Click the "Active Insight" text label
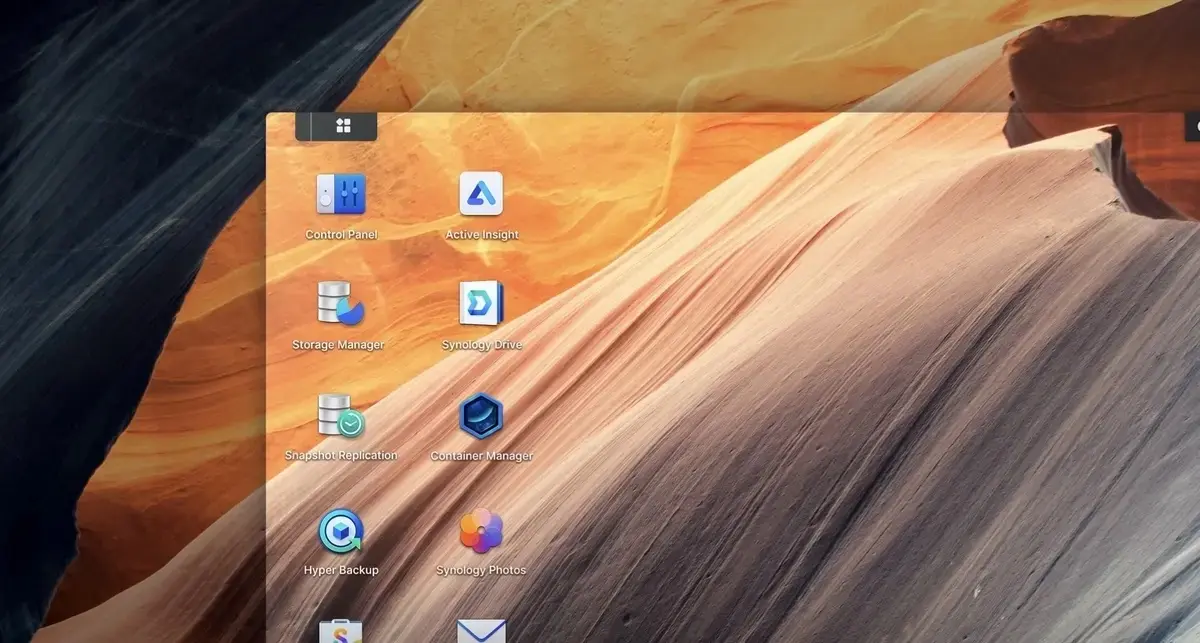The width and height of the screenshot is (1200, 643). pyautogui.click(x=481, y=235)
